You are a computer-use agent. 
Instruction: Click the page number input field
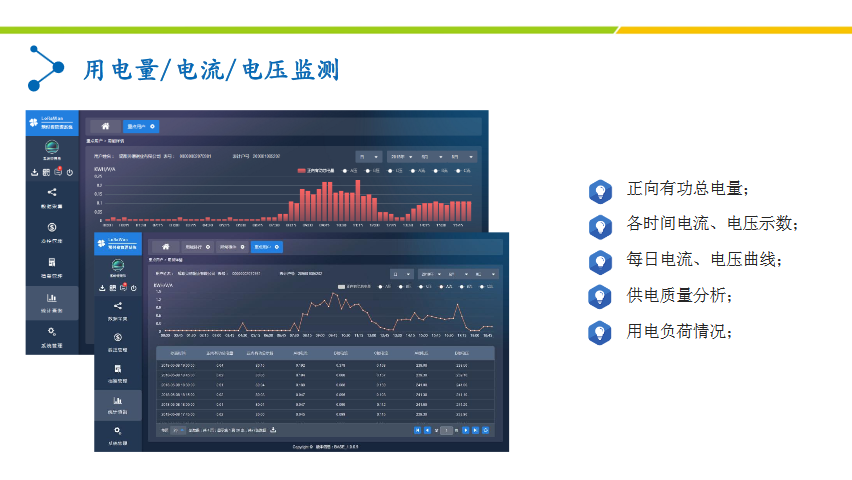[447, 430]
